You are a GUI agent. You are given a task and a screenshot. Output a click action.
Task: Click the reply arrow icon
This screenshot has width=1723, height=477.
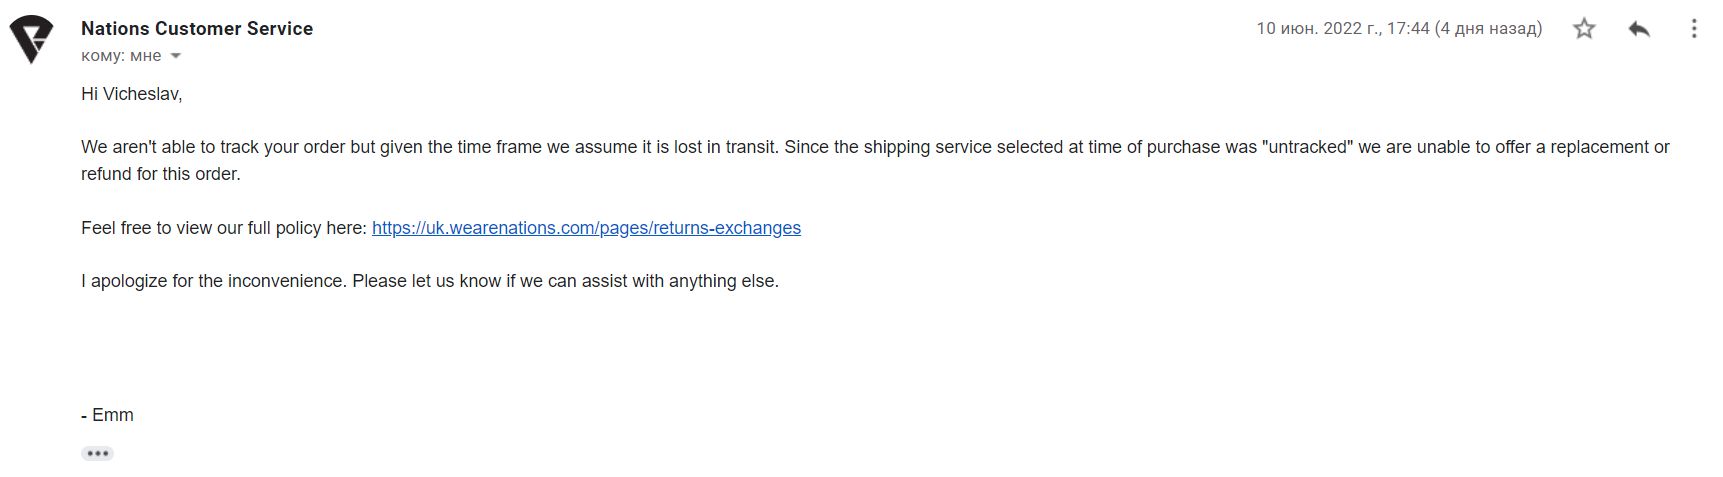(x=1639, y=29)
